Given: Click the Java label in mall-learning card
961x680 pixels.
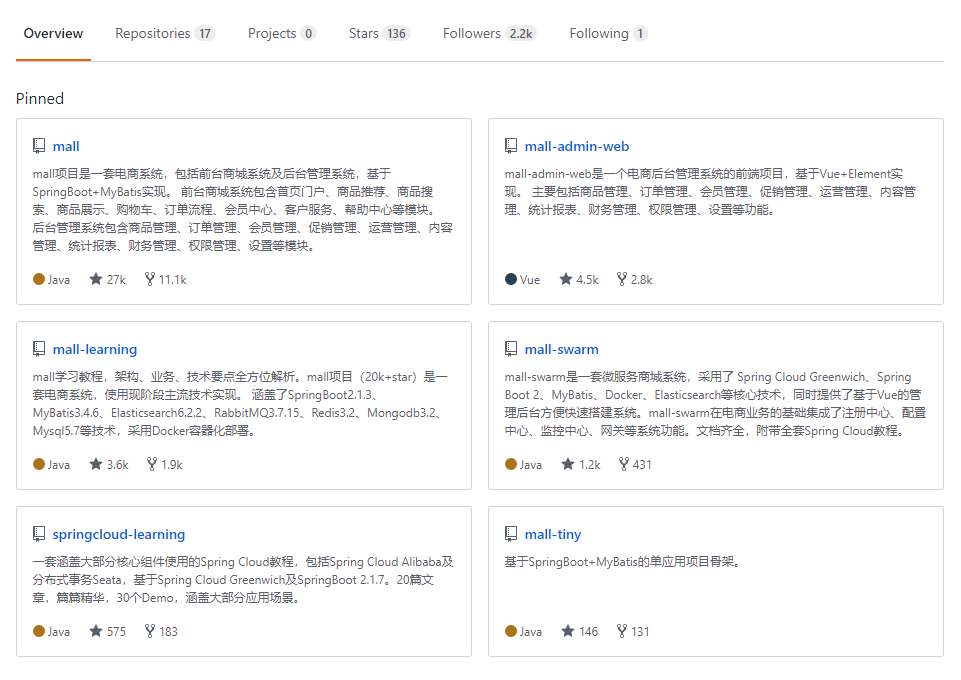Looking at the screenshot, I should (59, 465).
